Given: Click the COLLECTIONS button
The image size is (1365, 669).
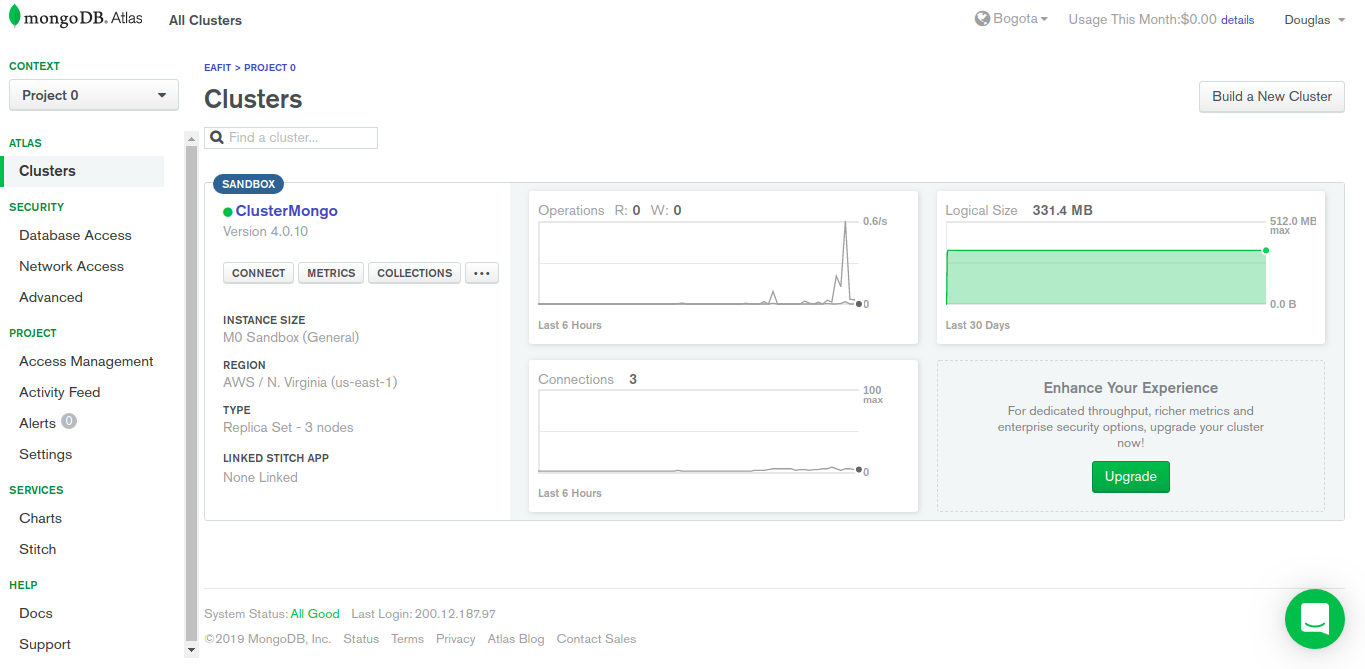Looking at the screenshot, I should pos(415,273).
